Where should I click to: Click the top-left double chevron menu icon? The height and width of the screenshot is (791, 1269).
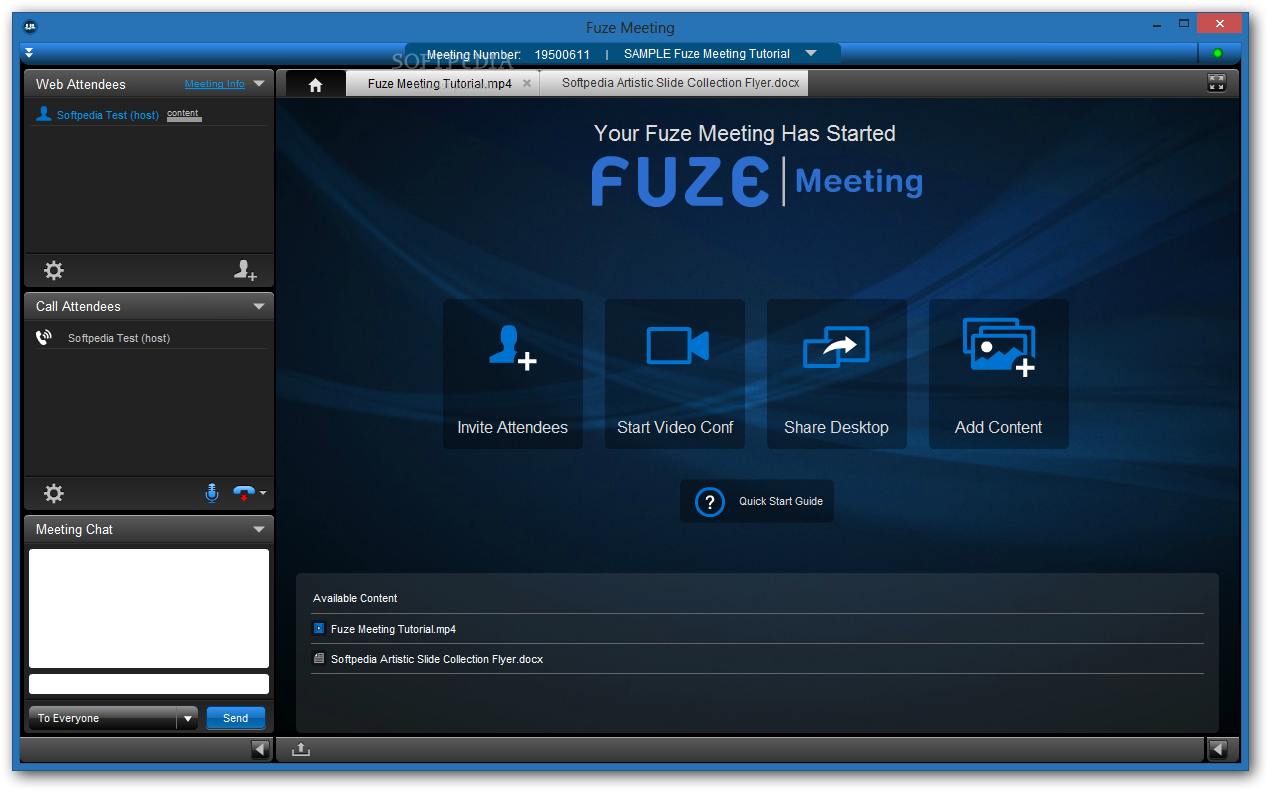[29, 53]
